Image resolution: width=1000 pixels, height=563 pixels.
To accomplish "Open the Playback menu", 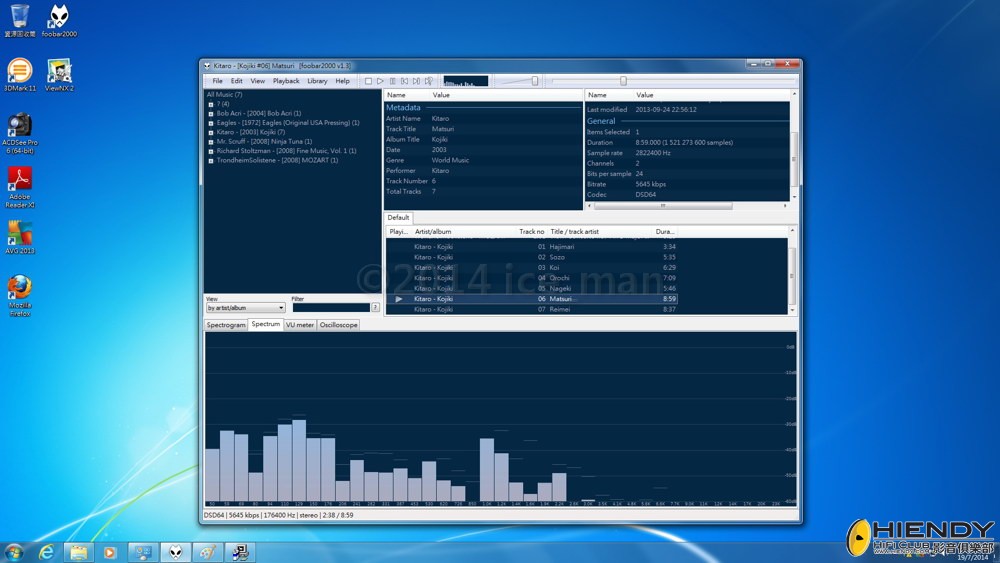I will [286, 81].
